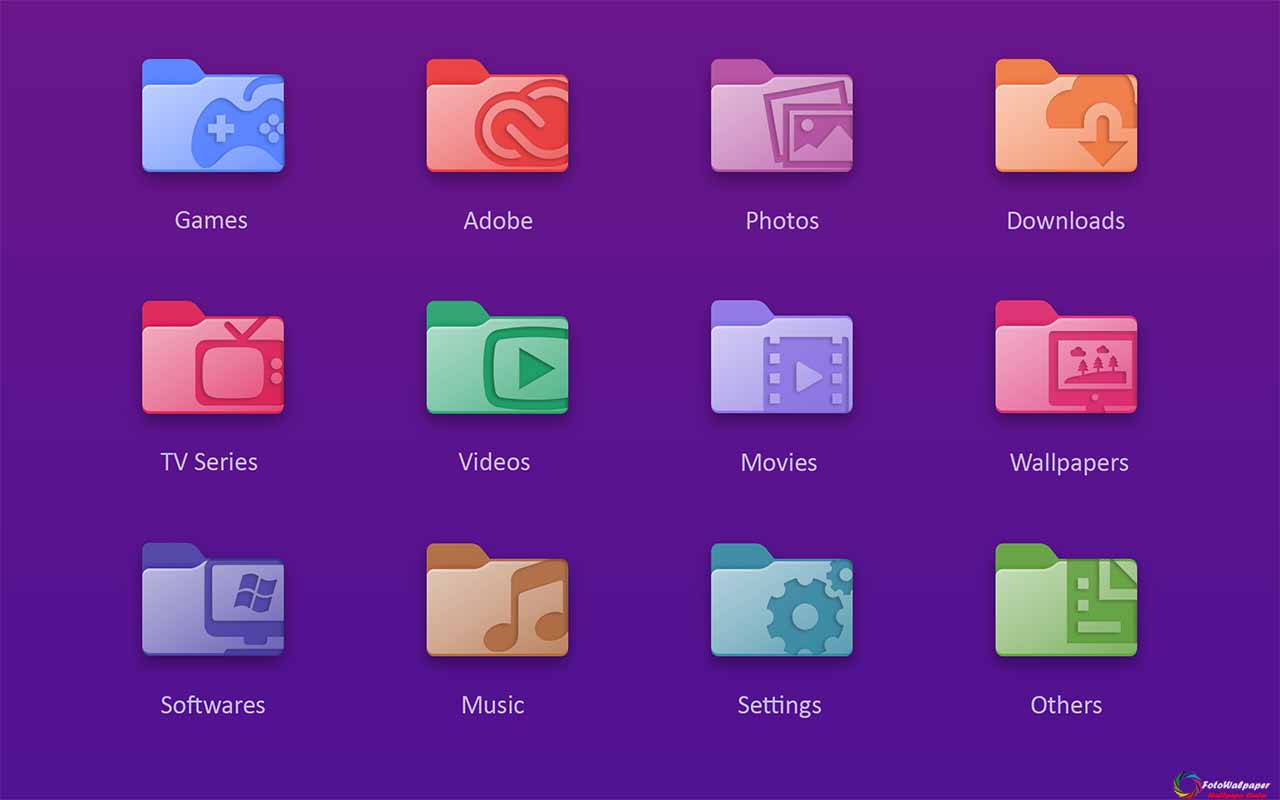The image size is (1280, 800).
Task: Open the teal Settings folder icon
Action: pyautogui.click(x=782, y=599)
